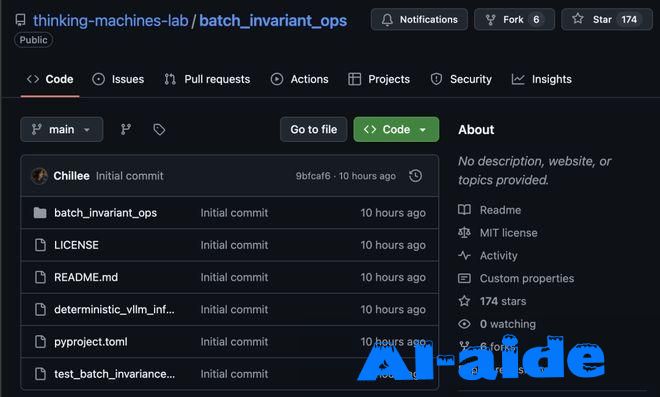Screen dimensions: 660x397
Task: Open pyproject.toml file
Action: click(90, 342)
